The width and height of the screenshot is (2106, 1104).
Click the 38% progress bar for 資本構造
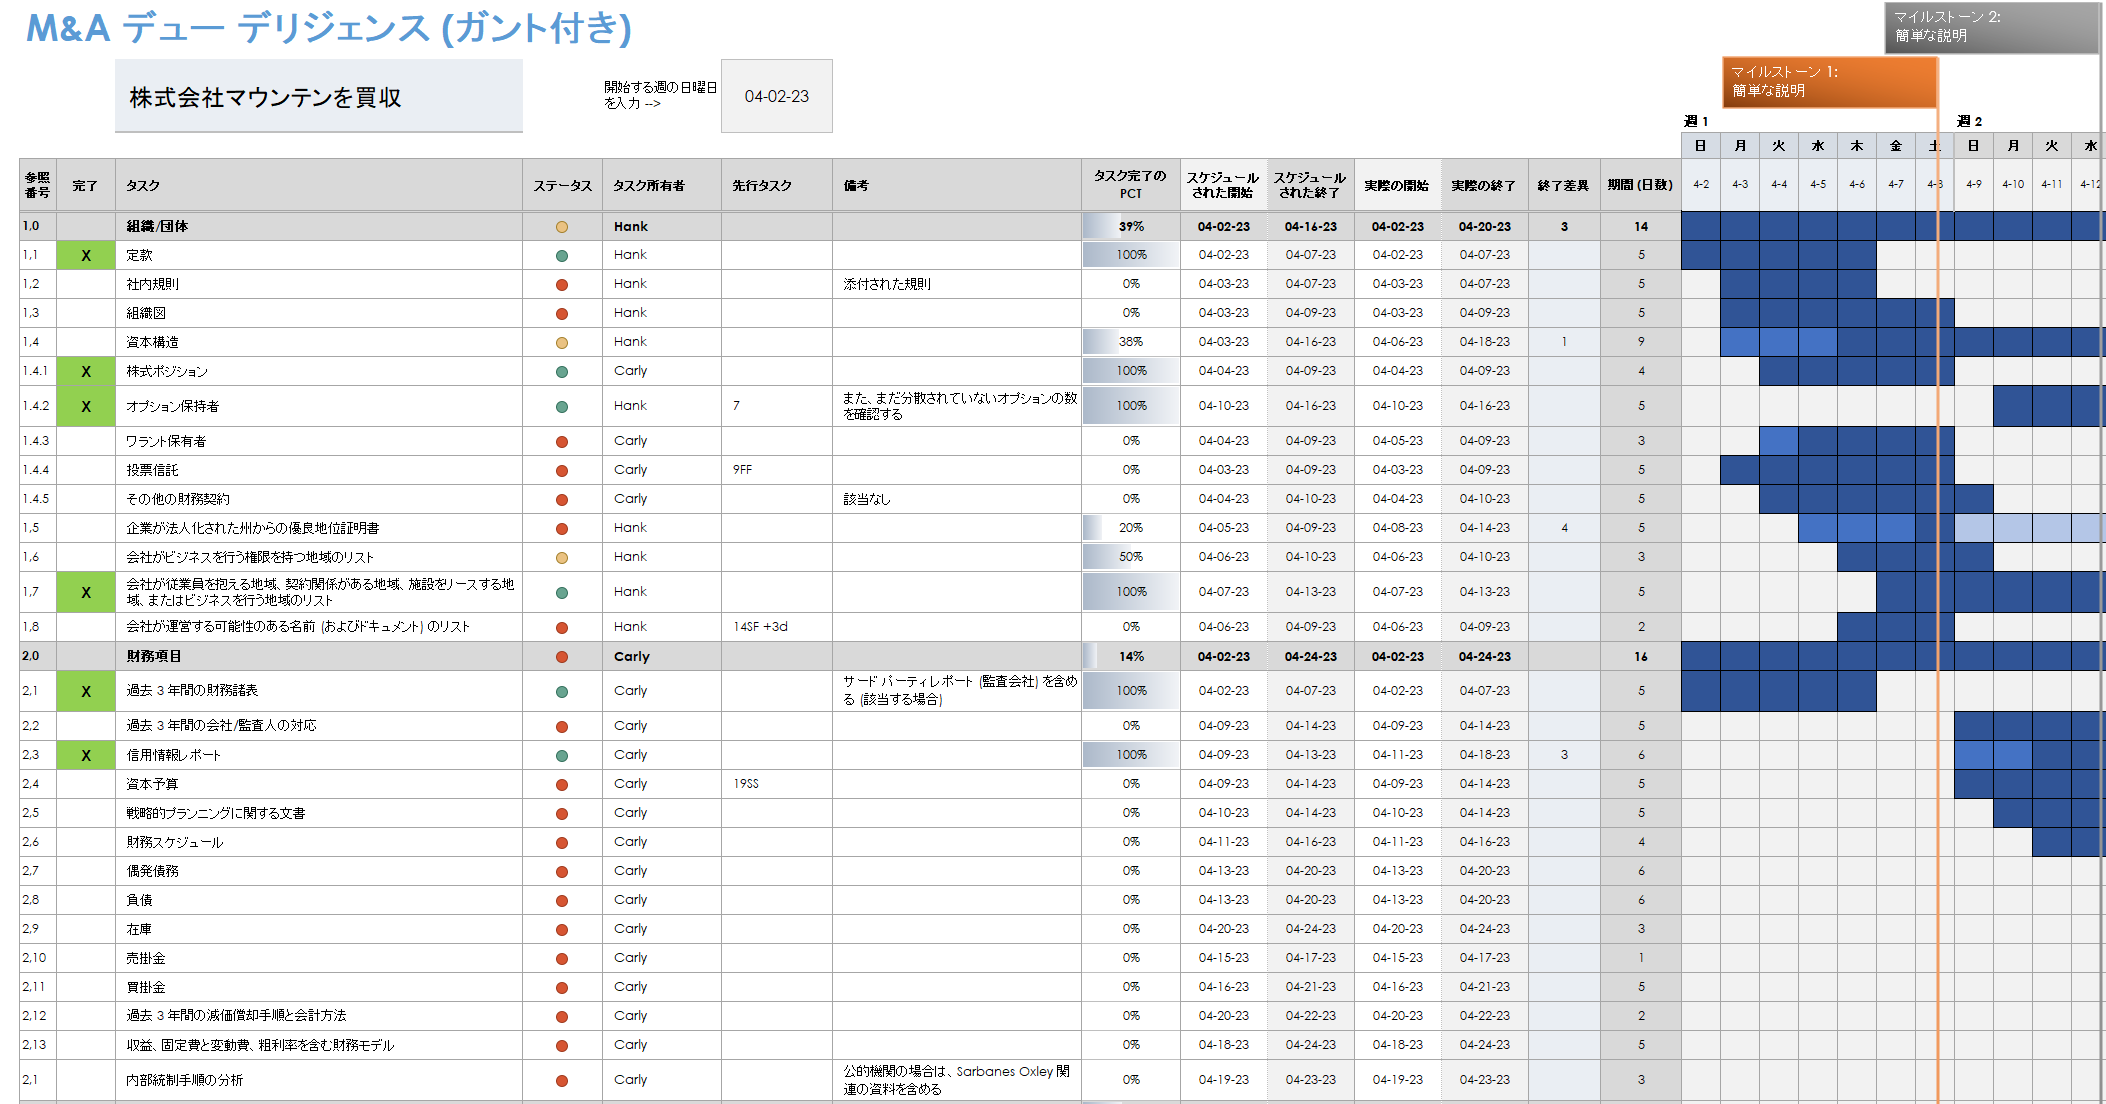click(1131, 342)
